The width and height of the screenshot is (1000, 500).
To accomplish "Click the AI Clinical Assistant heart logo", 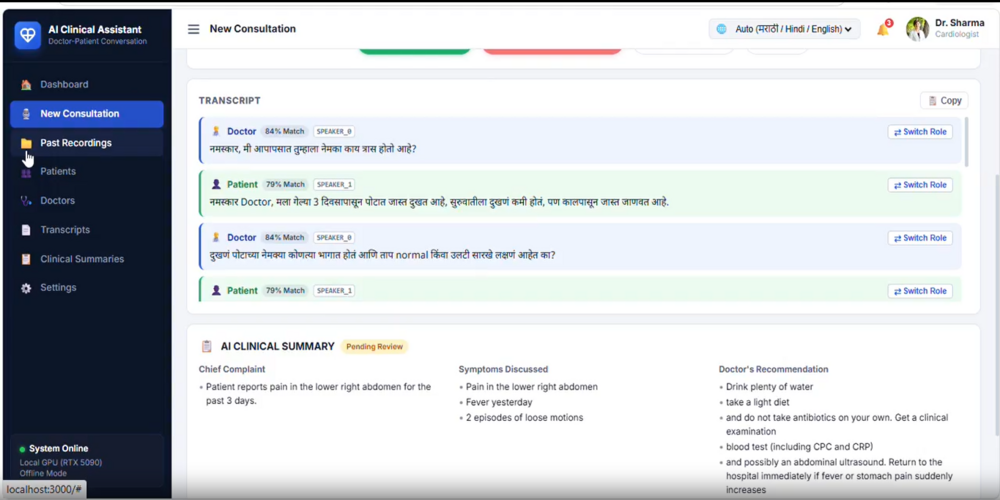I will tap(27, 36).
